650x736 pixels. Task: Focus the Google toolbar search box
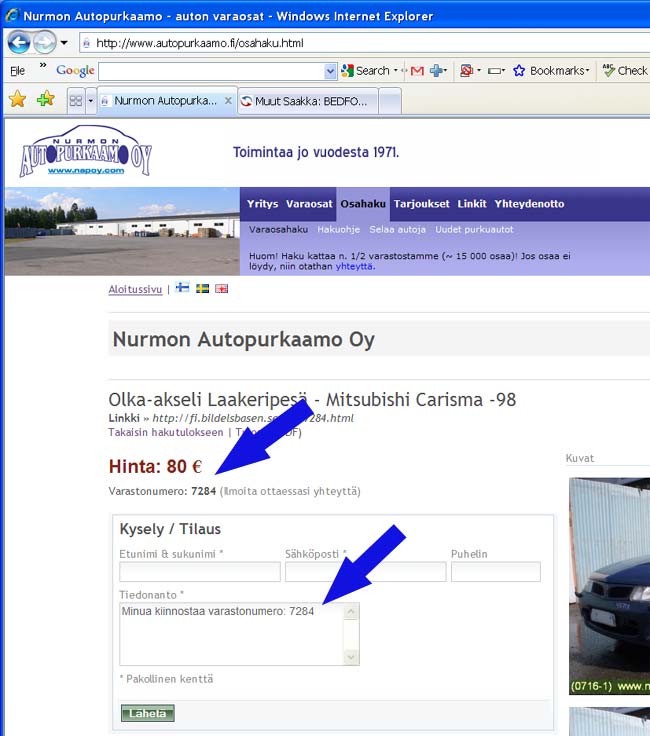212,72
